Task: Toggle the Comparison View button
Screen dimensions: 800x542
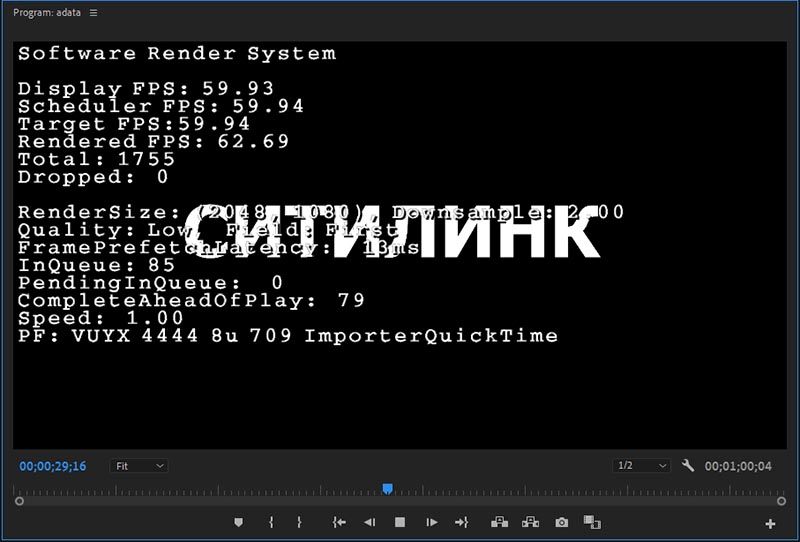Action: [592, 522]
